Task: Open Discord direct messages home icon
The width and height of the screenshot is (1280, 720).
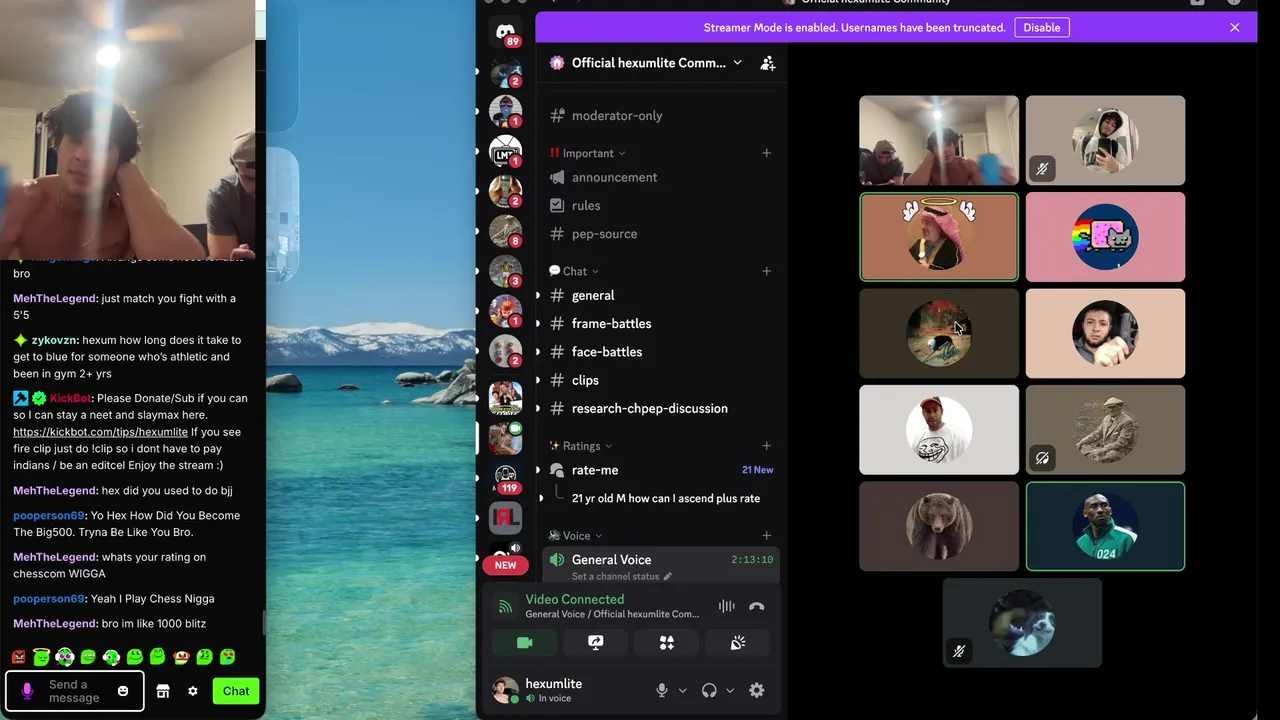Action: [x=506, y=32]
